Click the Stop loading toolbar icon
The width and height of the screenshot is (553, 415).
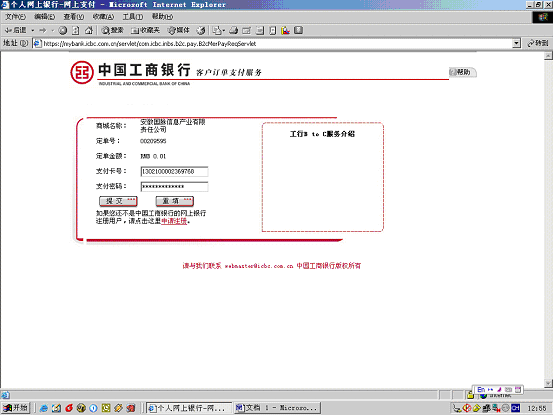pos(63,30)
